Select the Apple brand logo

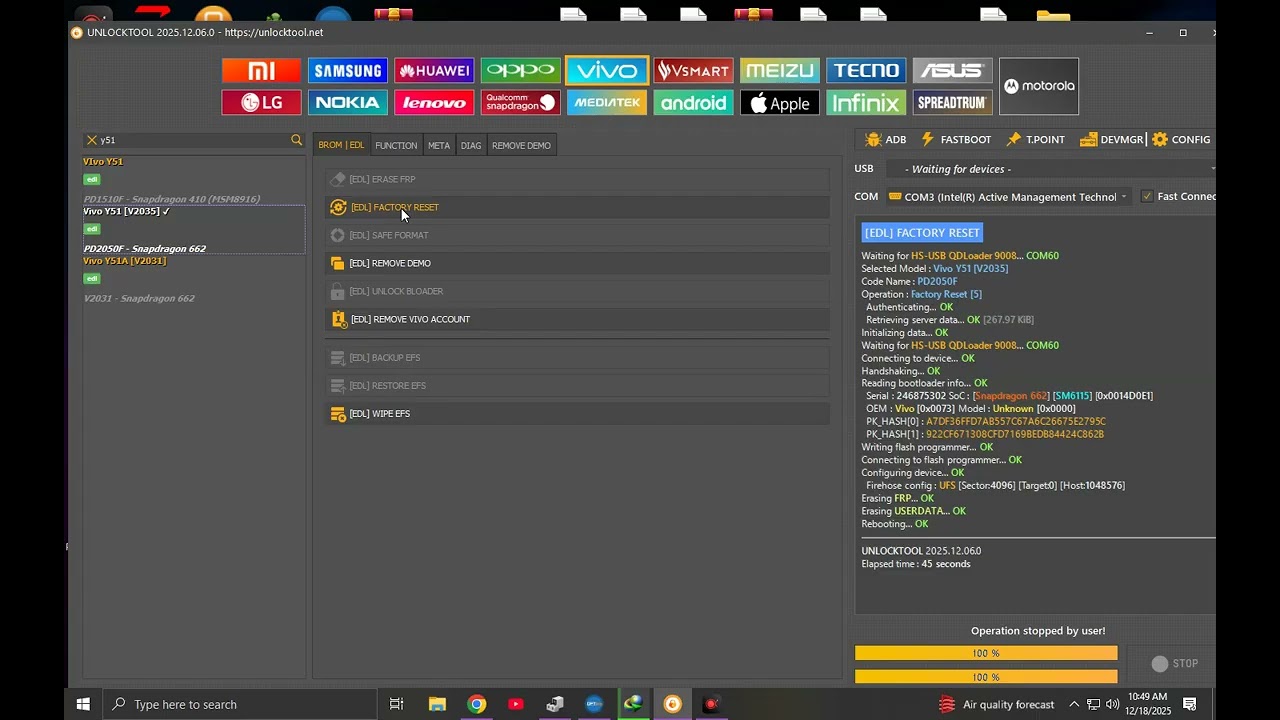coord(780,103)
